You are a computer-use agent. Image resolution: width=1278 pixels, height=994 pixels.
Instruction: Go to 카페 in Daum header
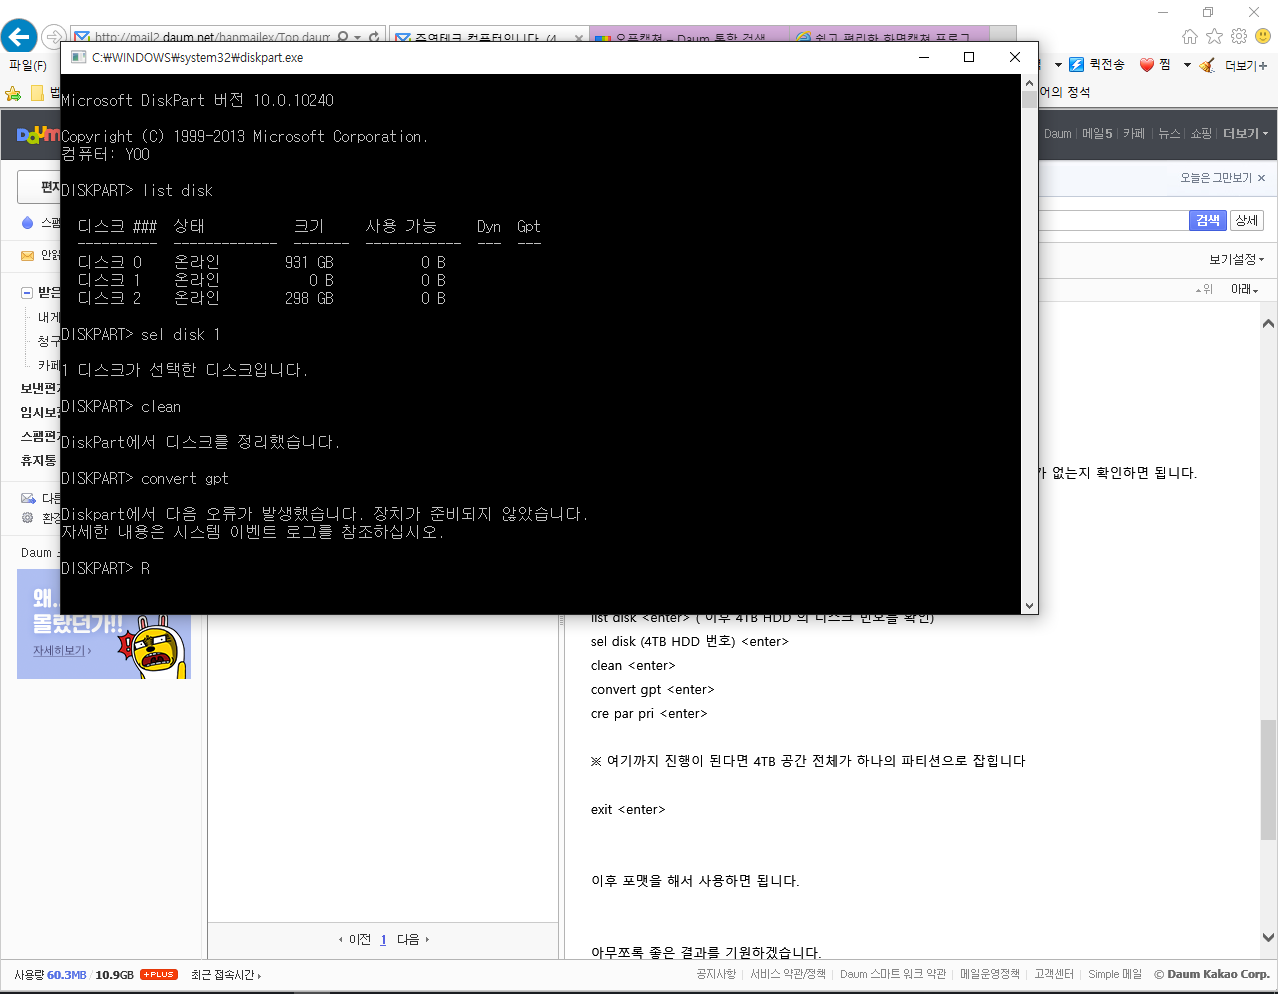[1133, 134]
